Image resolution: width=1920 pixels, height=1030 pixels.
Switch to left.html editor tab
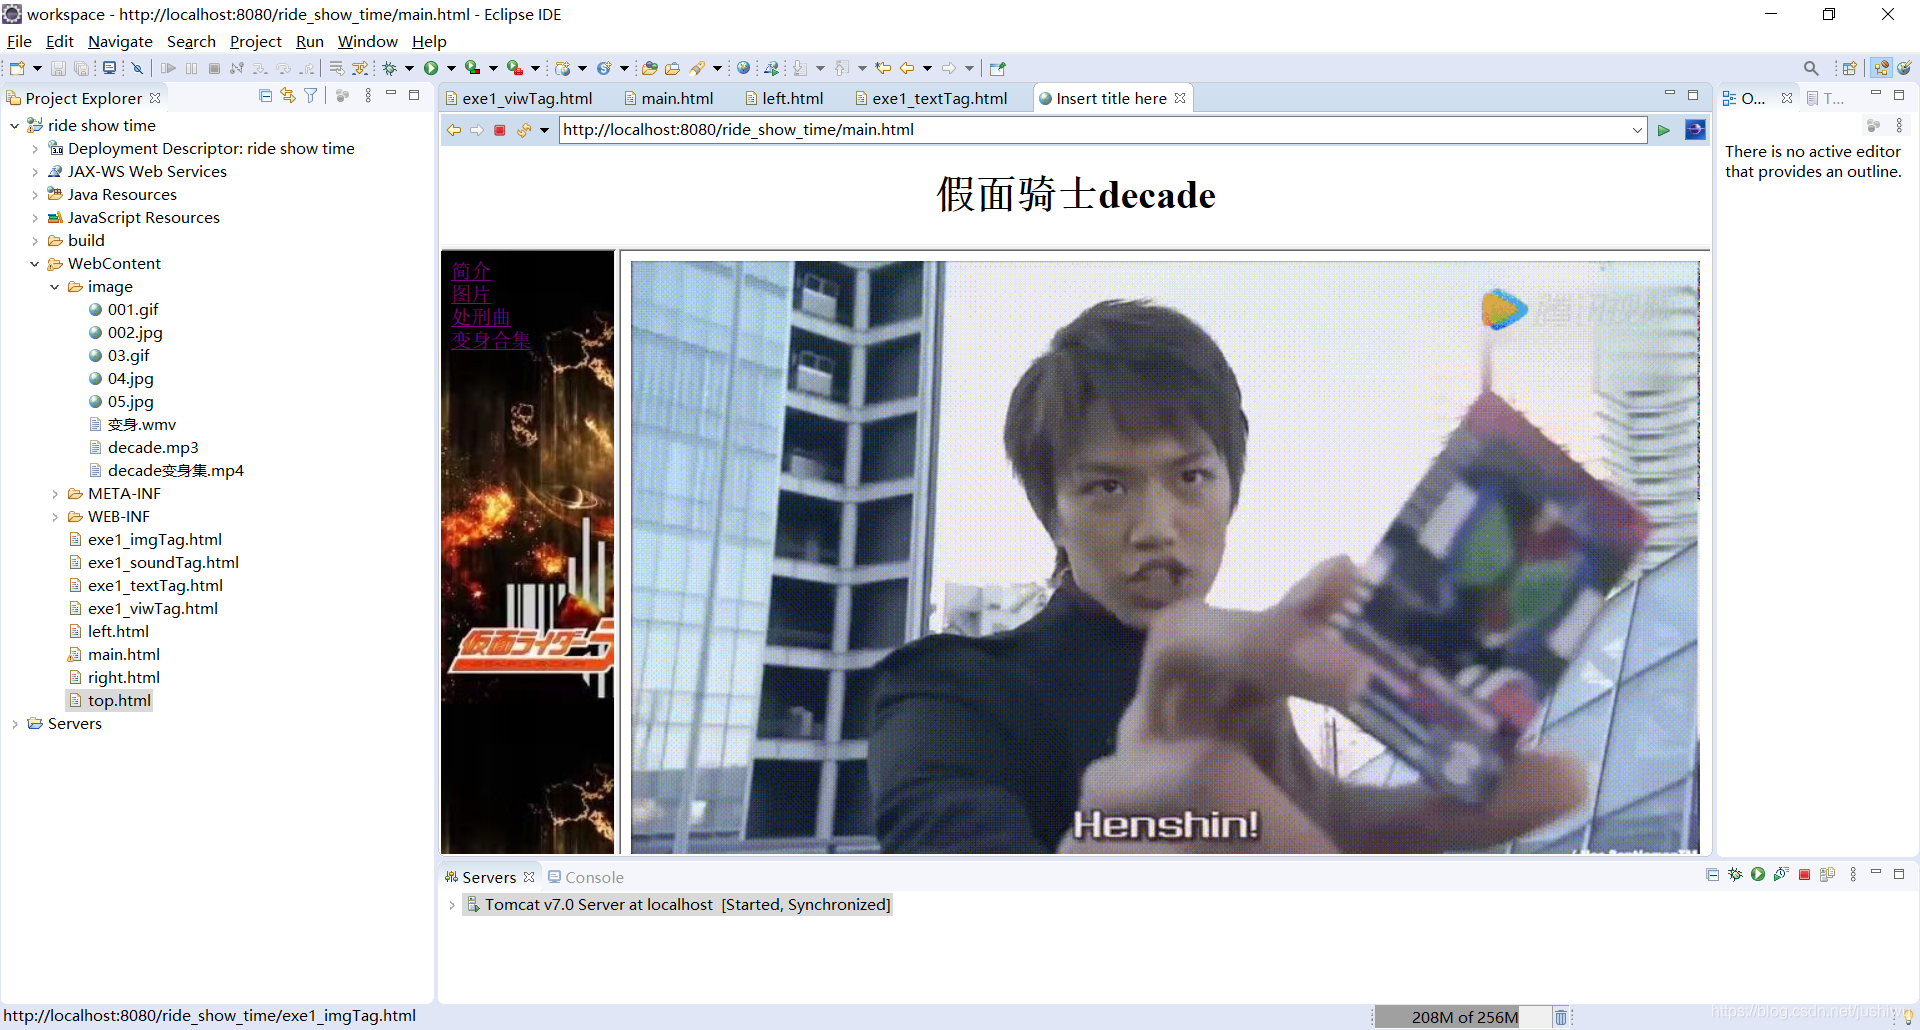pos(784,98)
